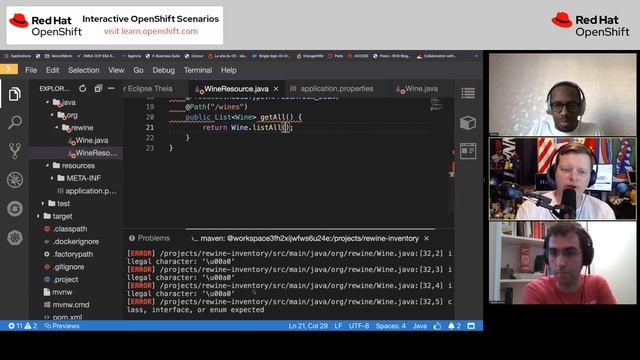Screen dimensions: 640x360
Task: Change Java language mode in status bar
Action: pyautogui.click(x=420, y=326)
